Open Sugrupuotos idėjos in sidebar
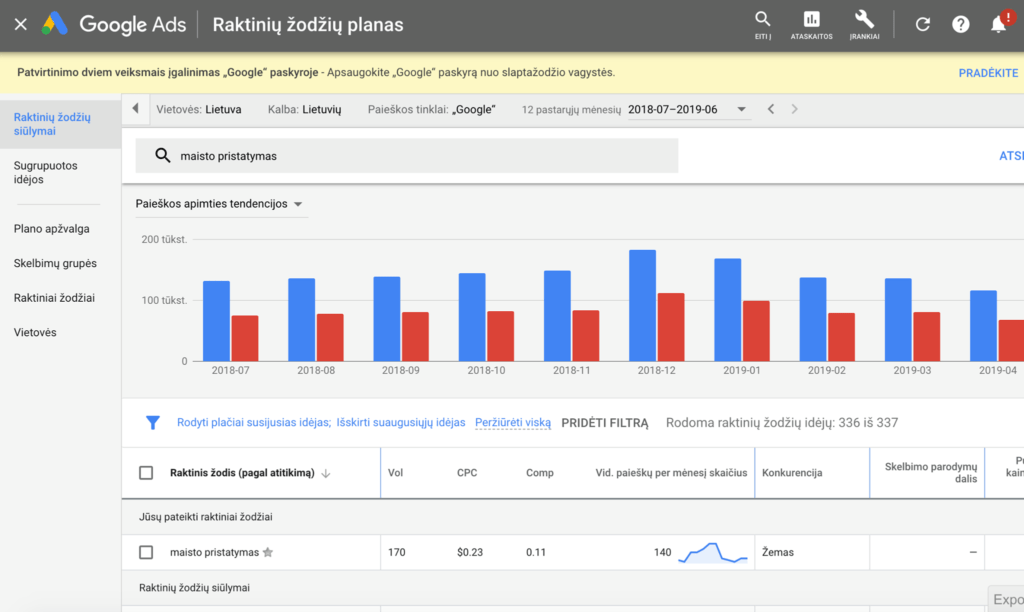This screenshot has width=1024, height=612. (x=46, y=172)
